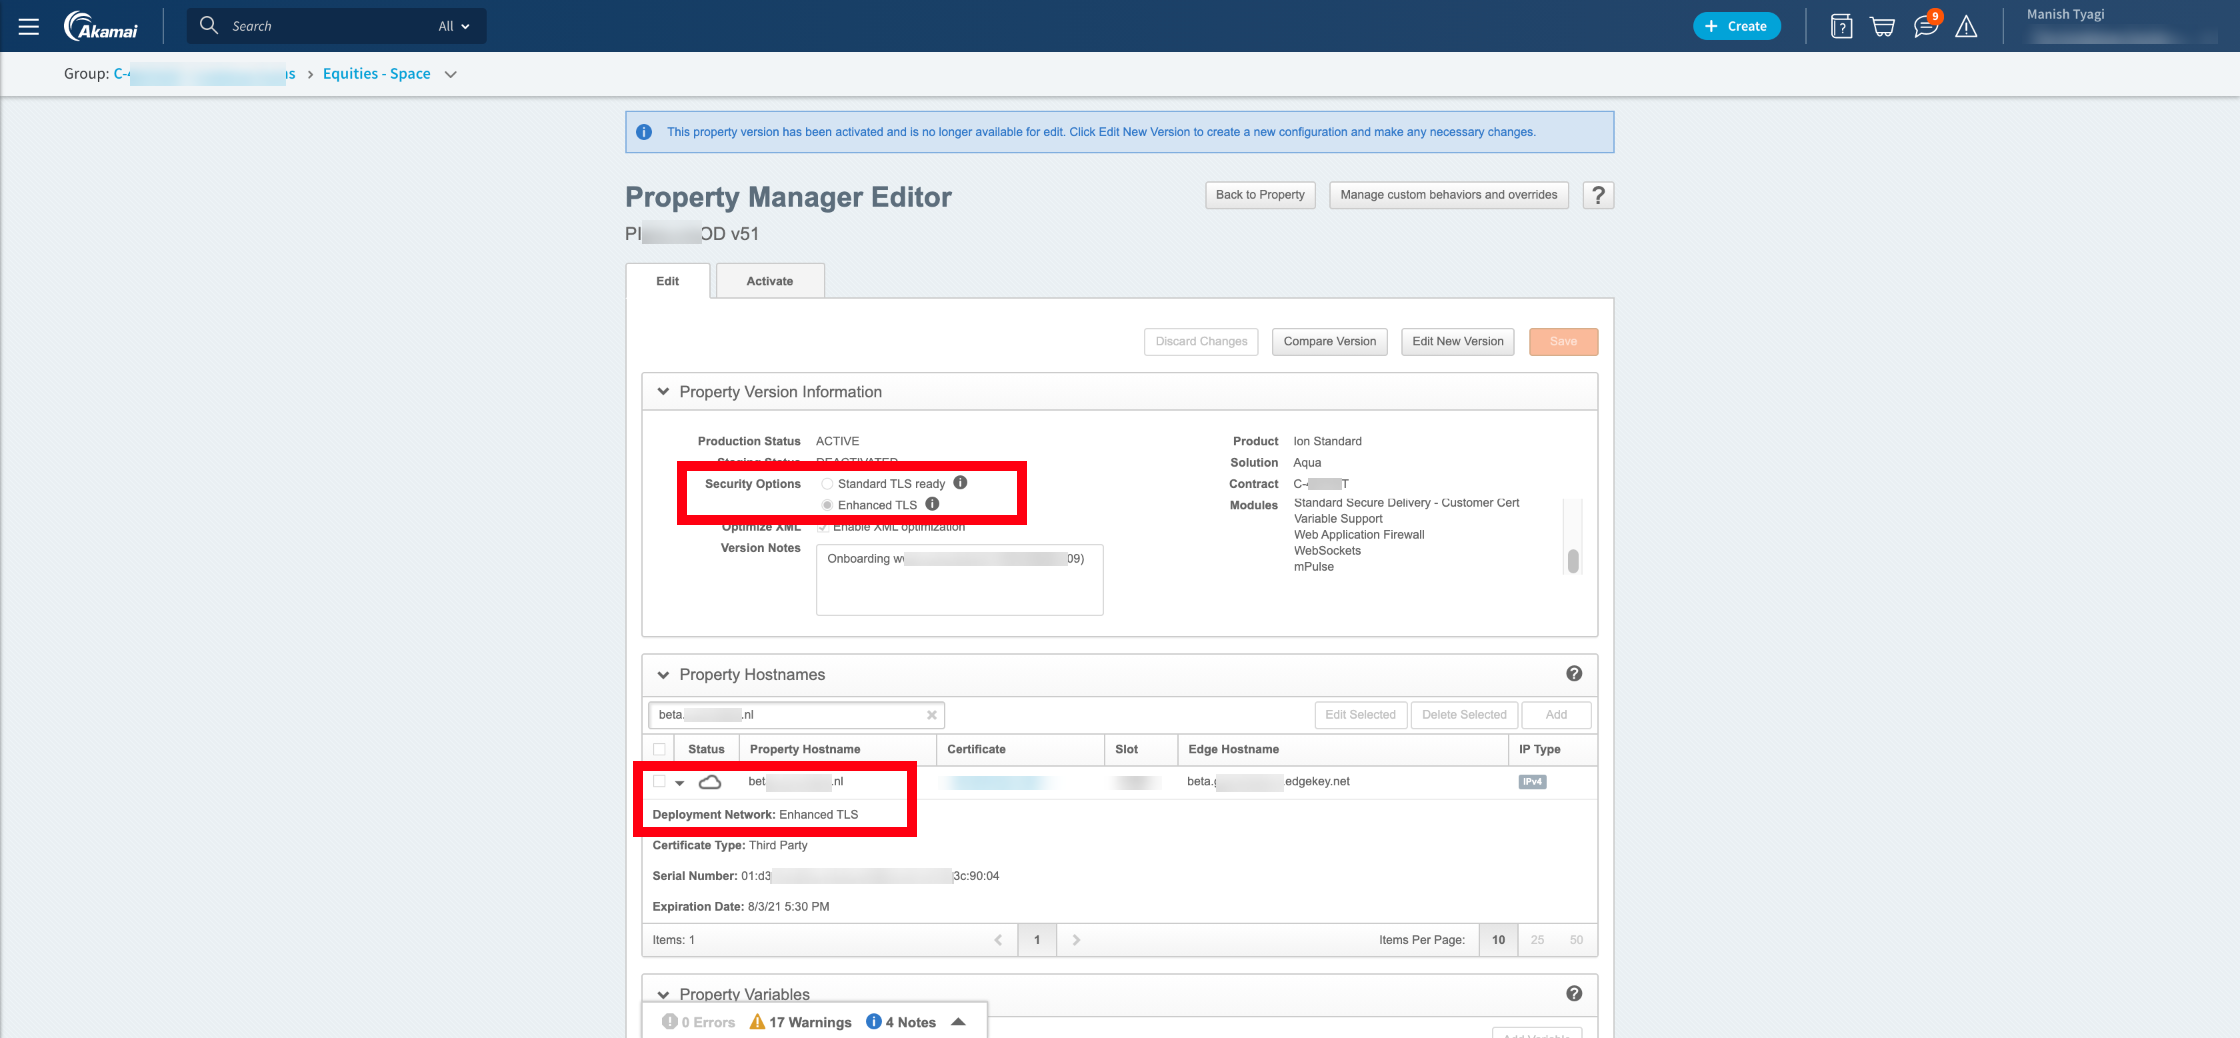Click the Property Hostnames help icon
Screen dimensions: 2240x1038
point(1574,674)
